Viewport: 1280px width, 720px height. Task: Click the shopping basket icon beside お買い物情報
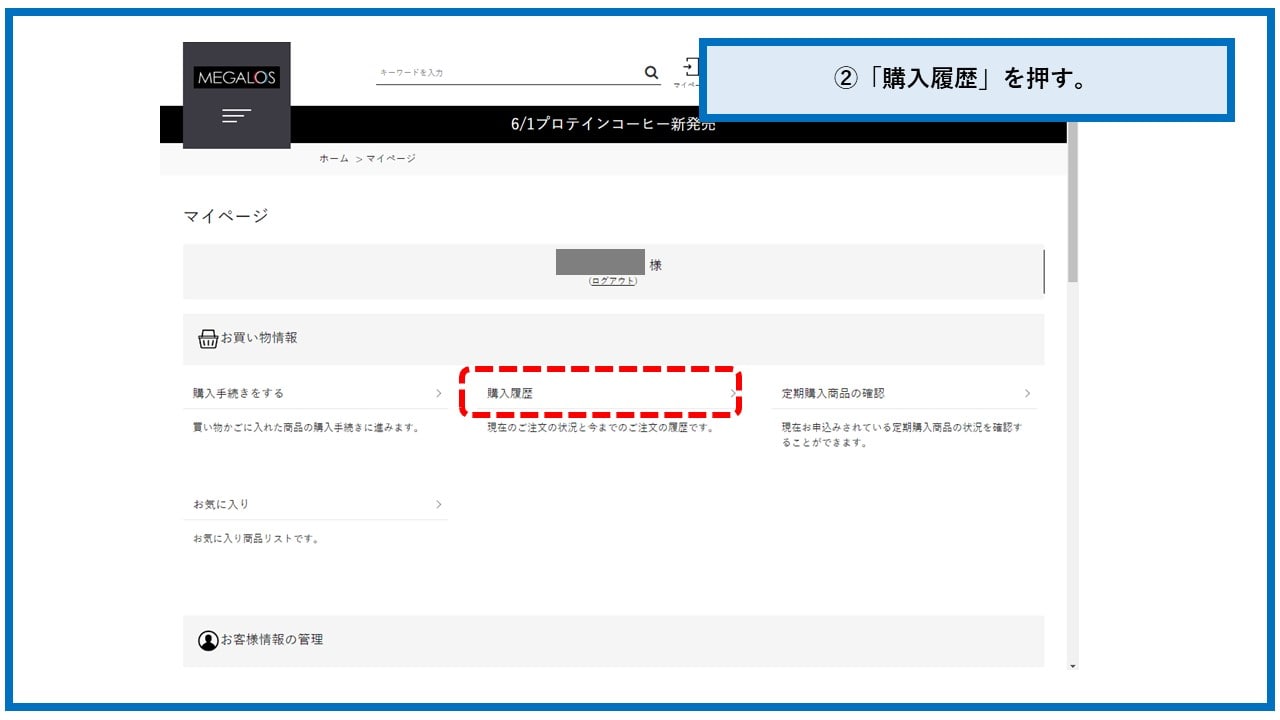point(207,339)
